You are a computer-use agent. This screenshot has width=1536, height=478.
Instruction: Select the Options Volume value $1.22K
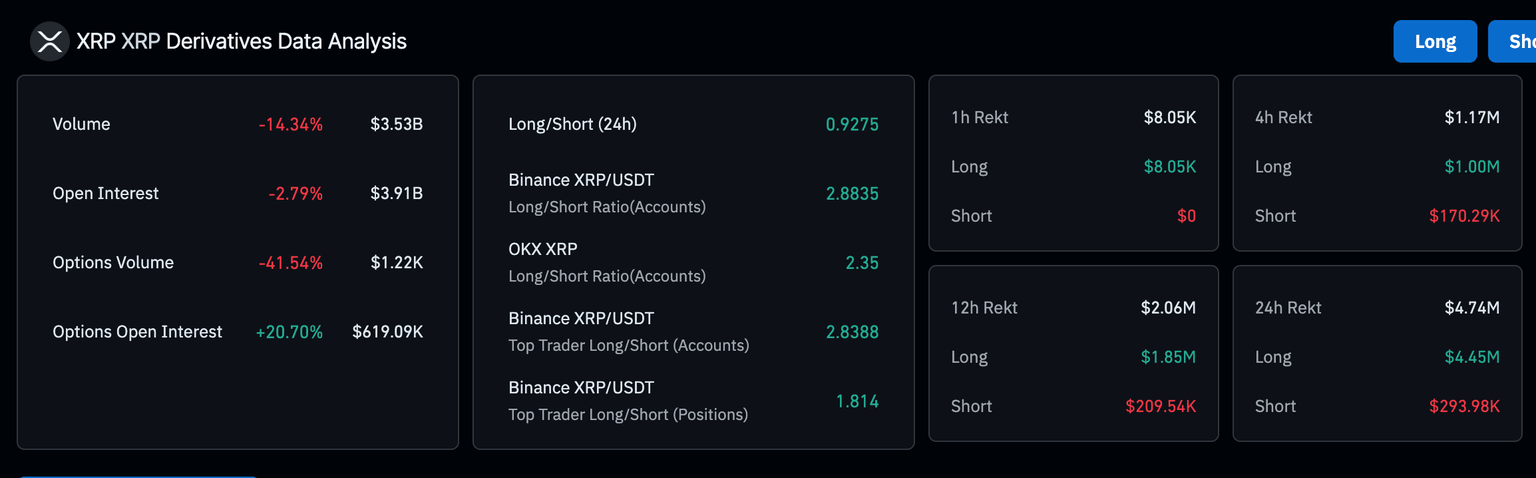pos(396,263)
